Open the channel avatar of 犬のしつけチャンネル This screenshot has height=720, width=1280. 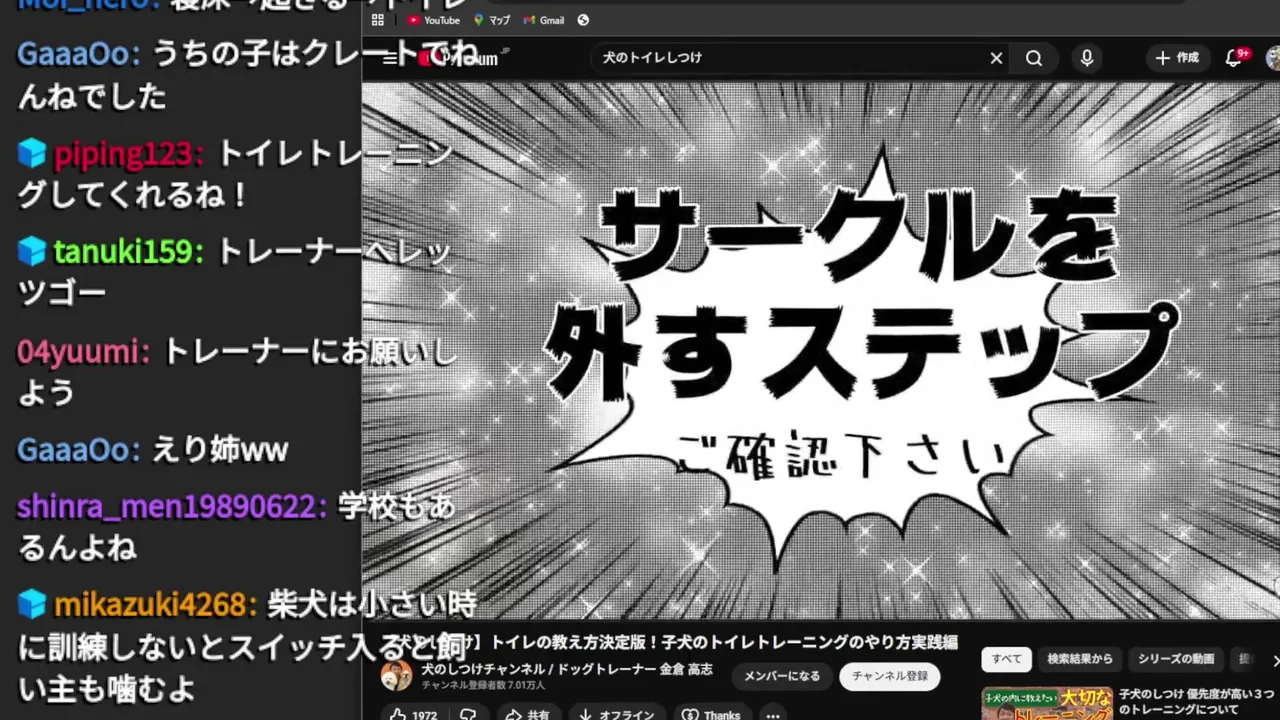tap(396, 676)
